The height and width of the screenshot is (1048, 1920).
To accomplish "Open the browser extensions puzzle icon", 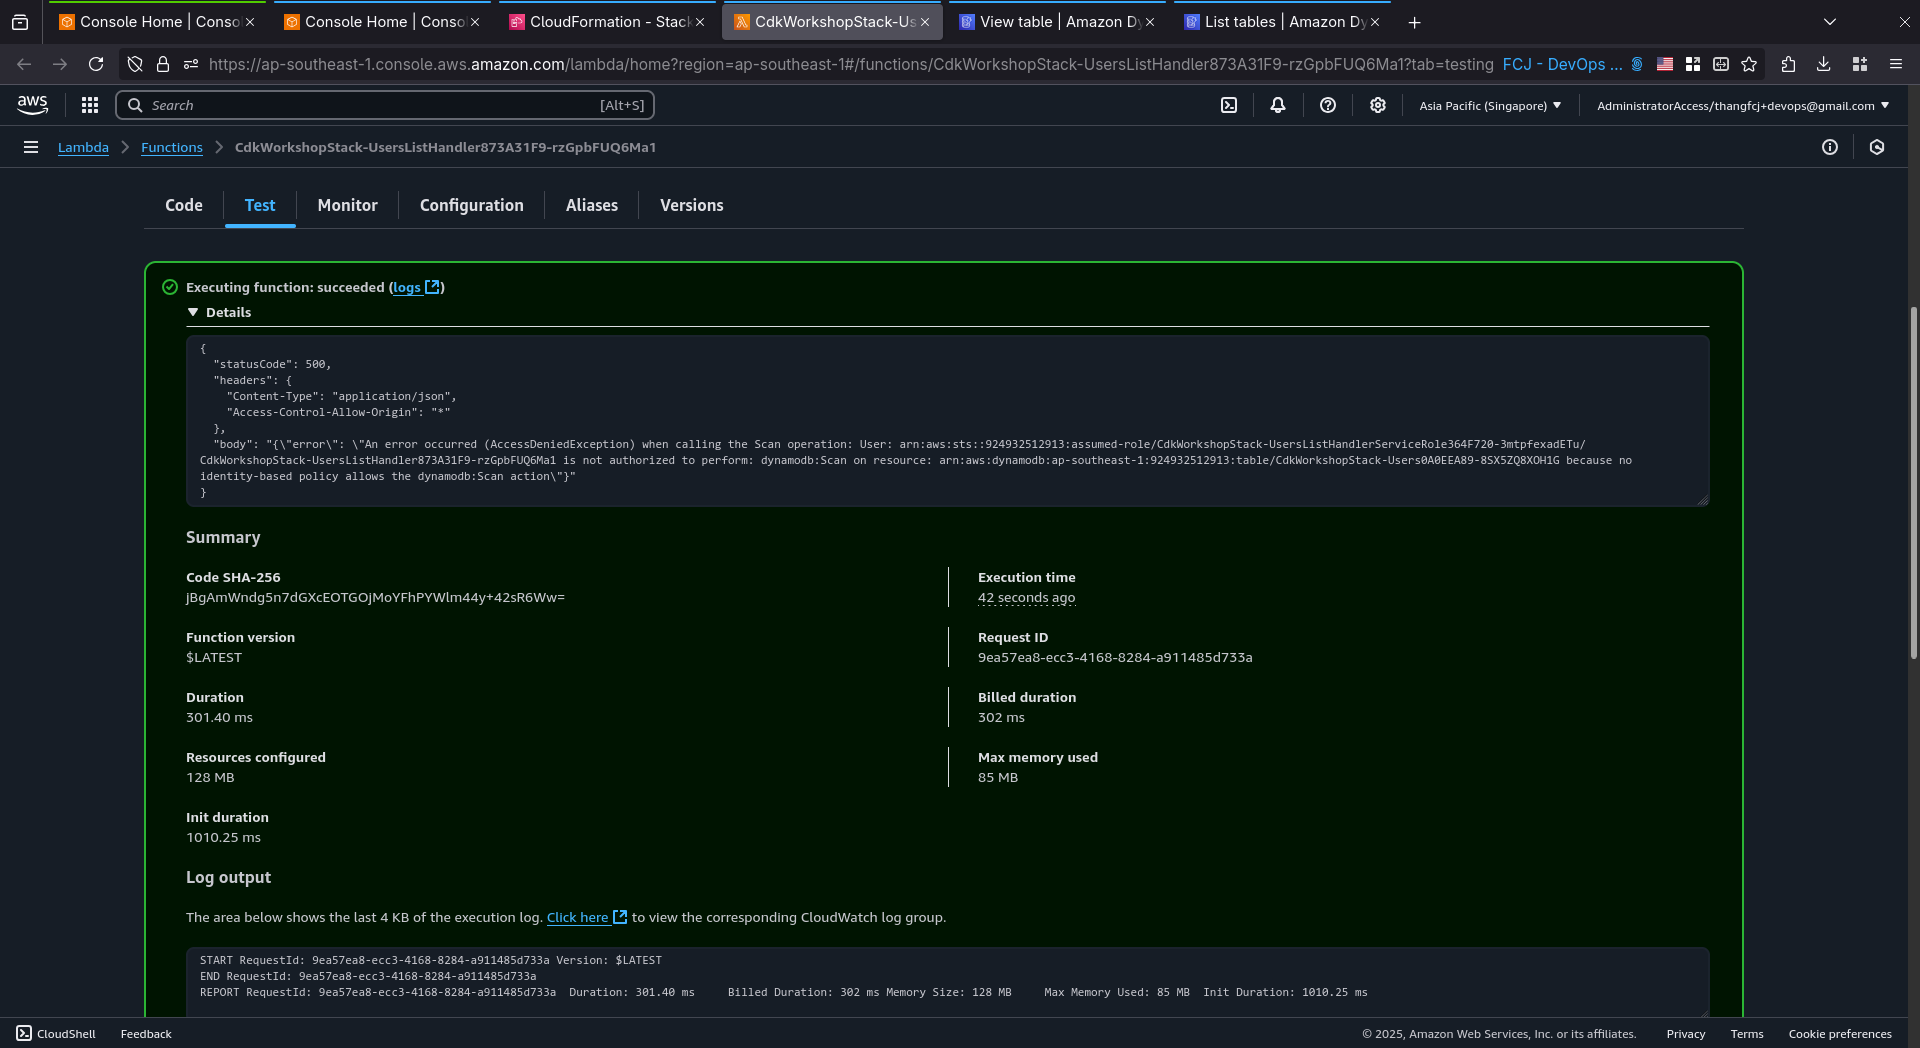I will [x=1789, y=64].
